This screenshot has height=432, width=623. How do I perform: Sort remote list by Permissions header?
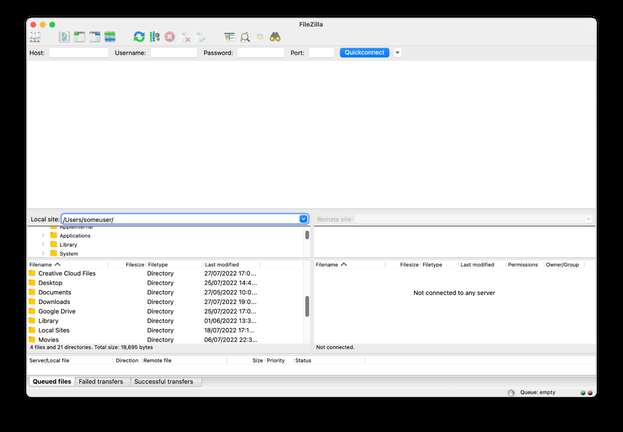pyautogui.click(x=523, y=265)
